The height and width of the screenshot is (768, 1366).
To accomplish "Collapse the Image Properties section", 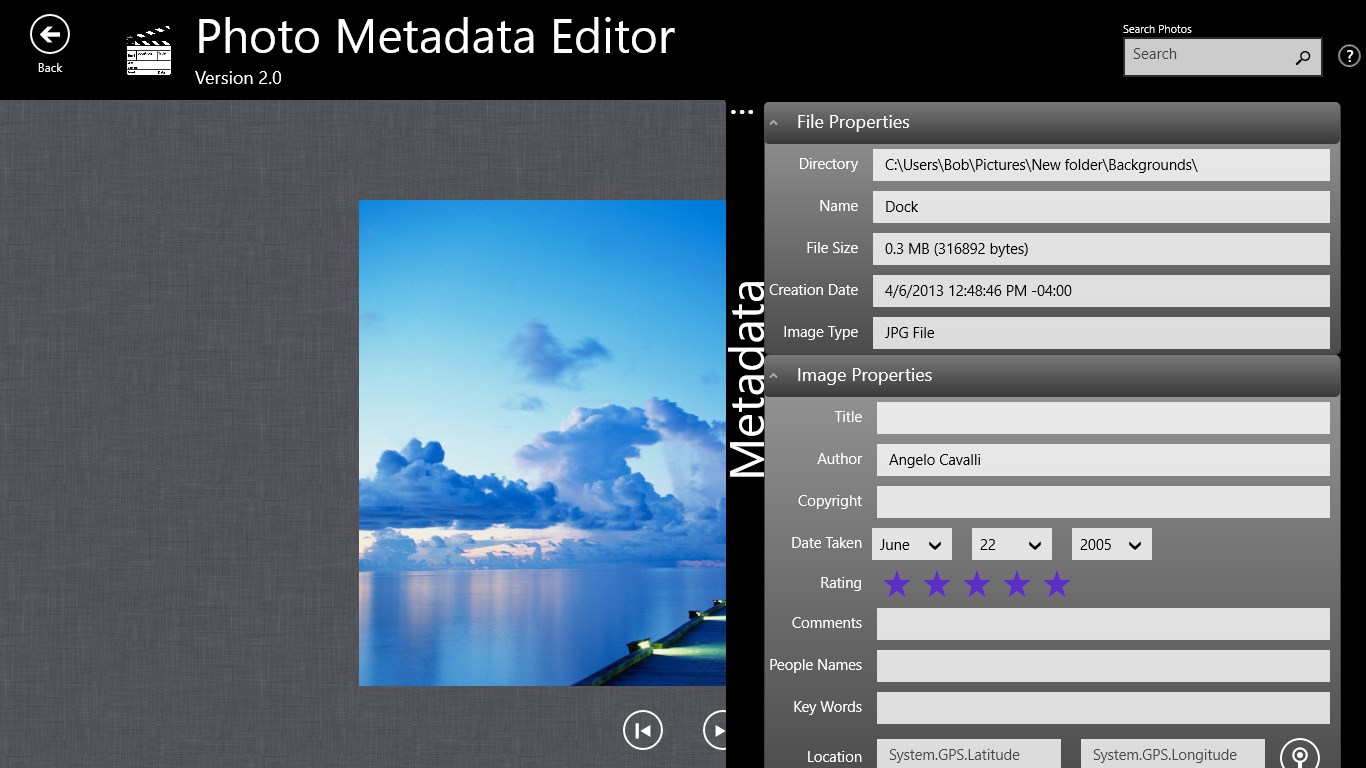I will pos(774,376).
